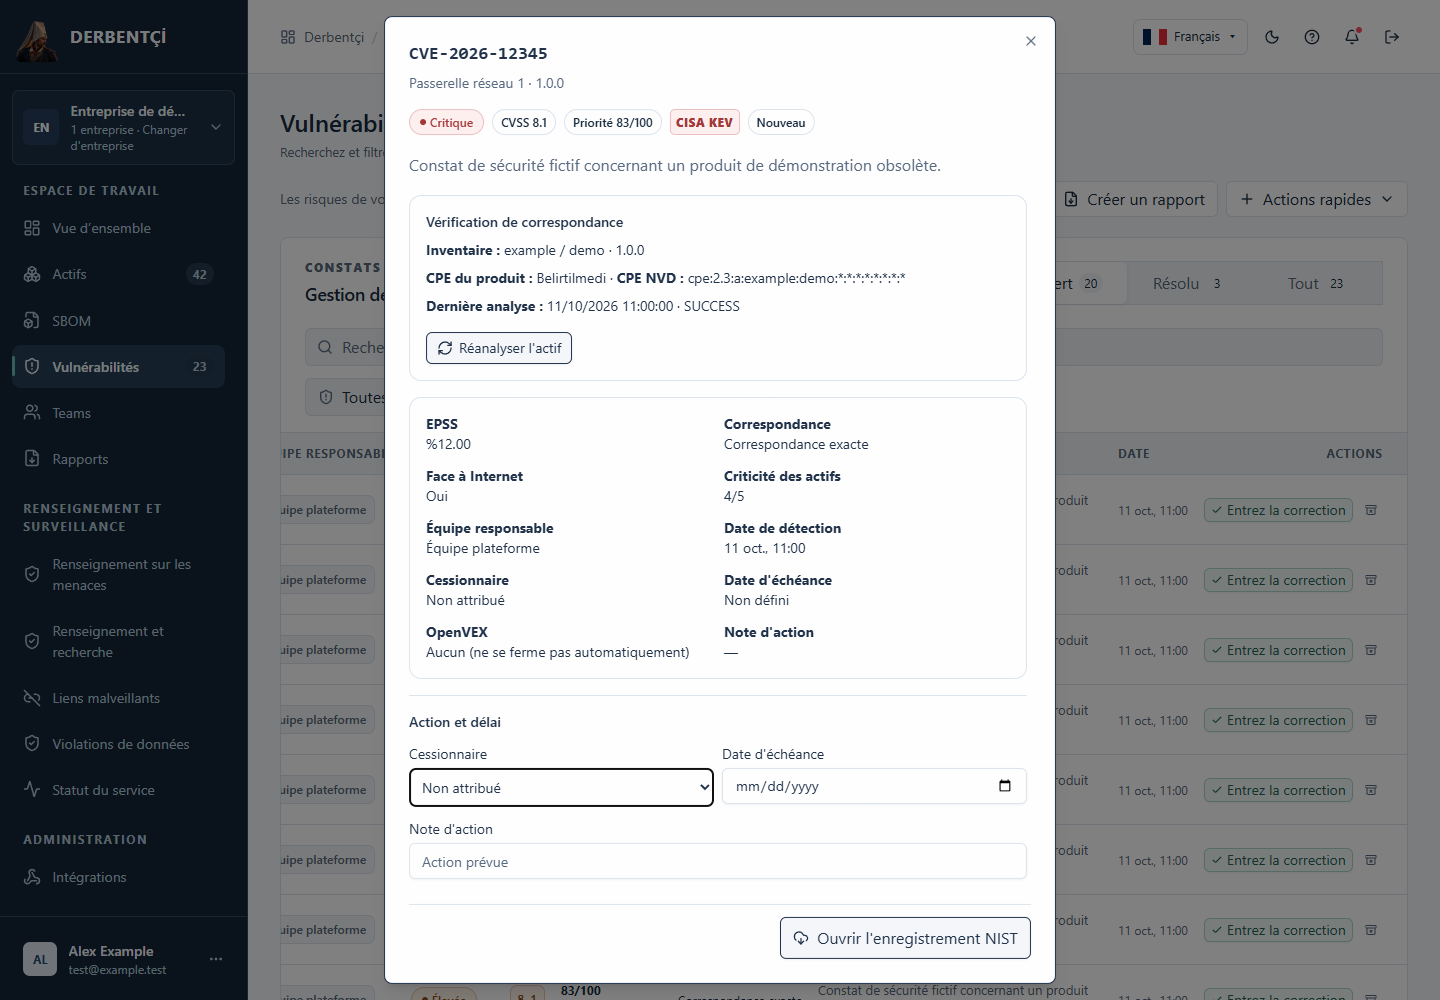Open the Cessionnaire dropdown
The image size is (1440, 1000).
(x=561, y=787)
